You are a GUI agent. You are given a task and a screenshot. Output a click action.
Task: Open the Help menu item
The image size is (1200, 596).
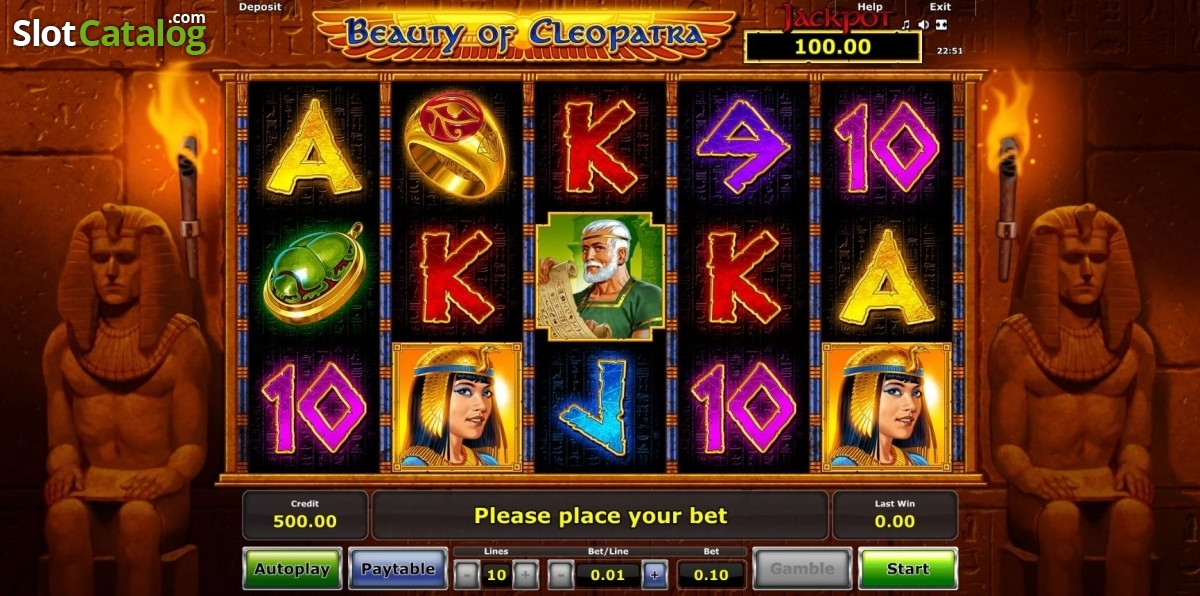(x=869, y=7)
